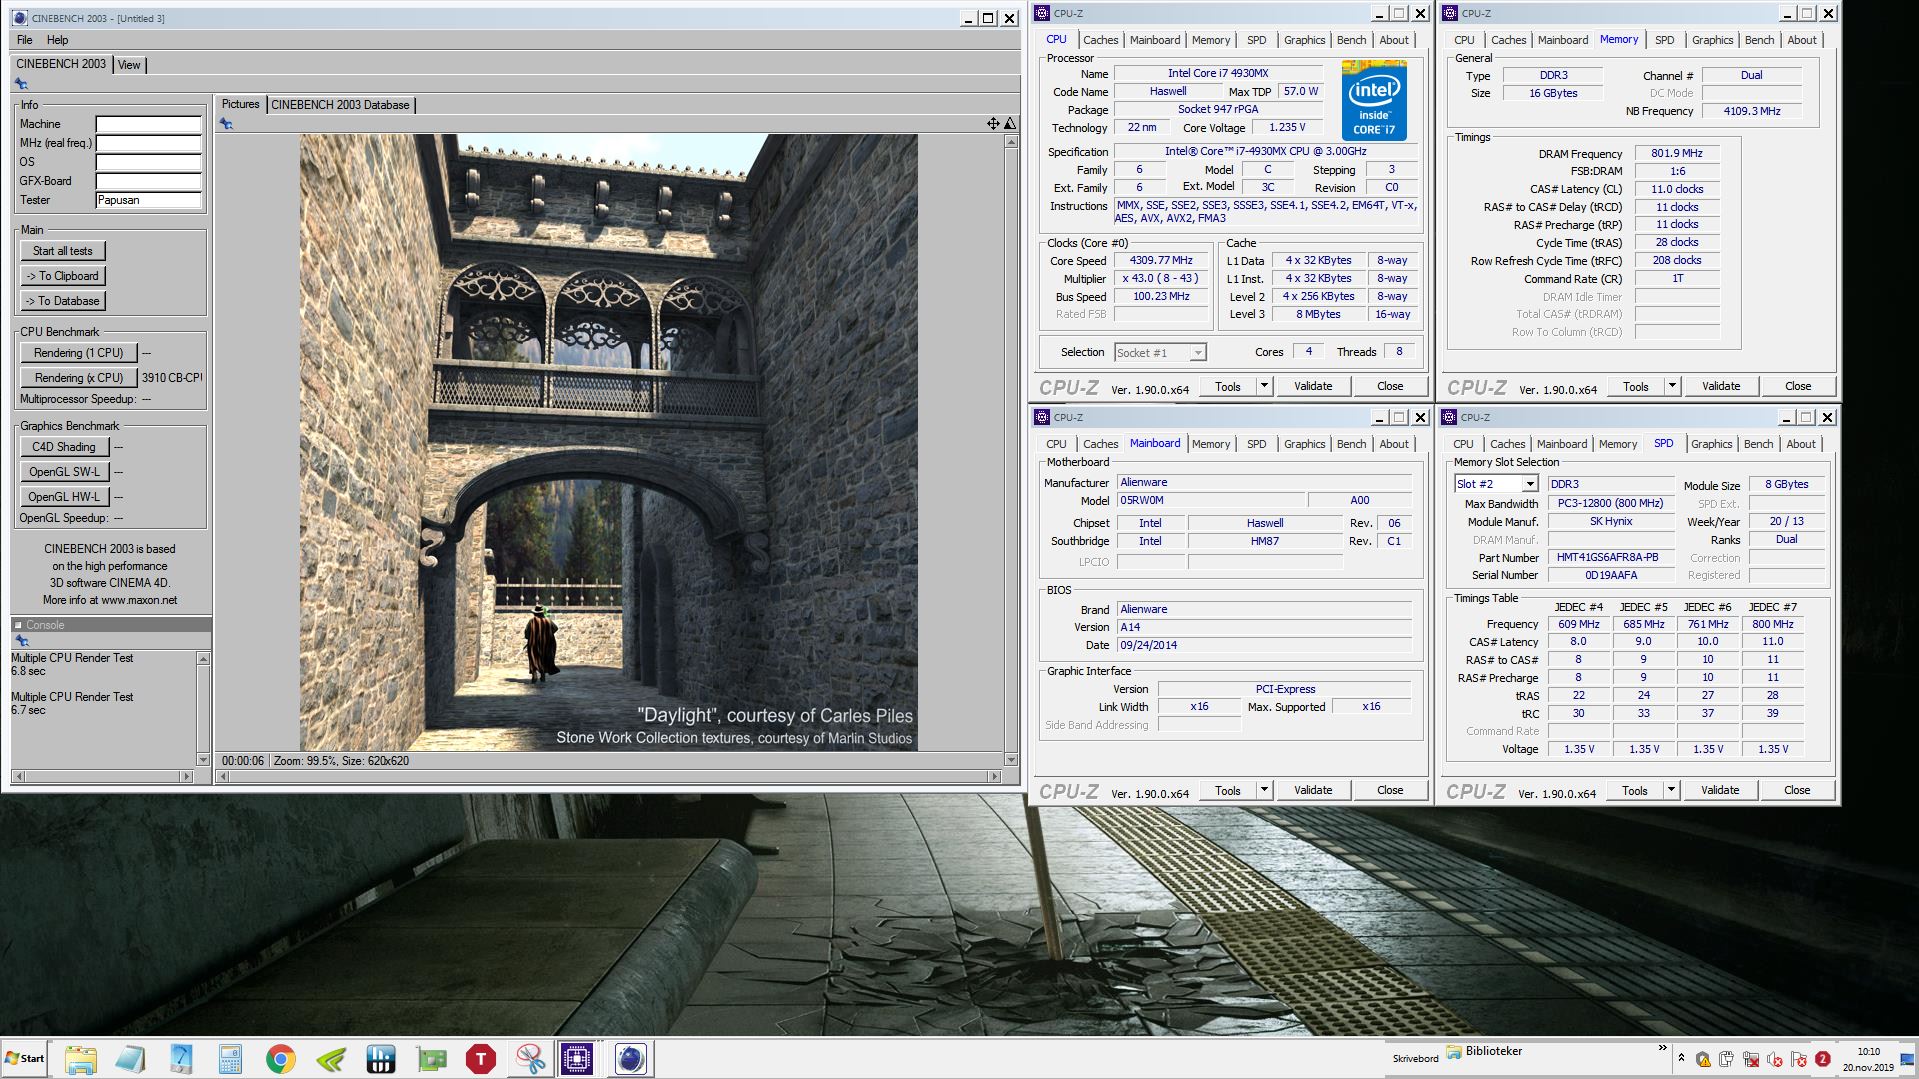Expand the Biblioteker toolbar chevron
Screen dimensions: 1919x1079
(x=1663, y=1048)
